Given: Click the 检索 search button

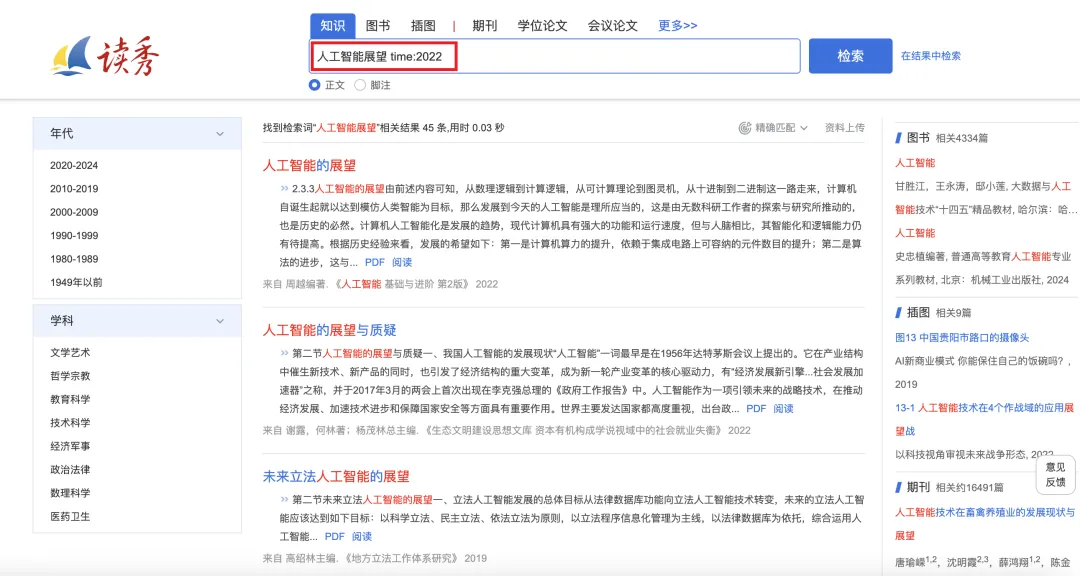Looking at the screenshot, I should coord(851,56).
